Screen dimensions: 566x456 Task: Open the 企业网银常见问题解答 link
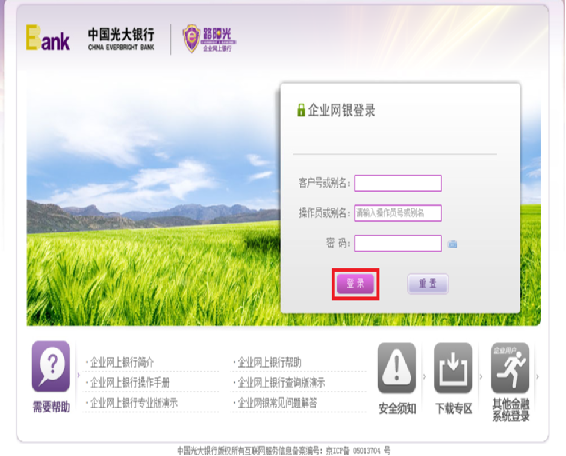(x=277, y=403)
